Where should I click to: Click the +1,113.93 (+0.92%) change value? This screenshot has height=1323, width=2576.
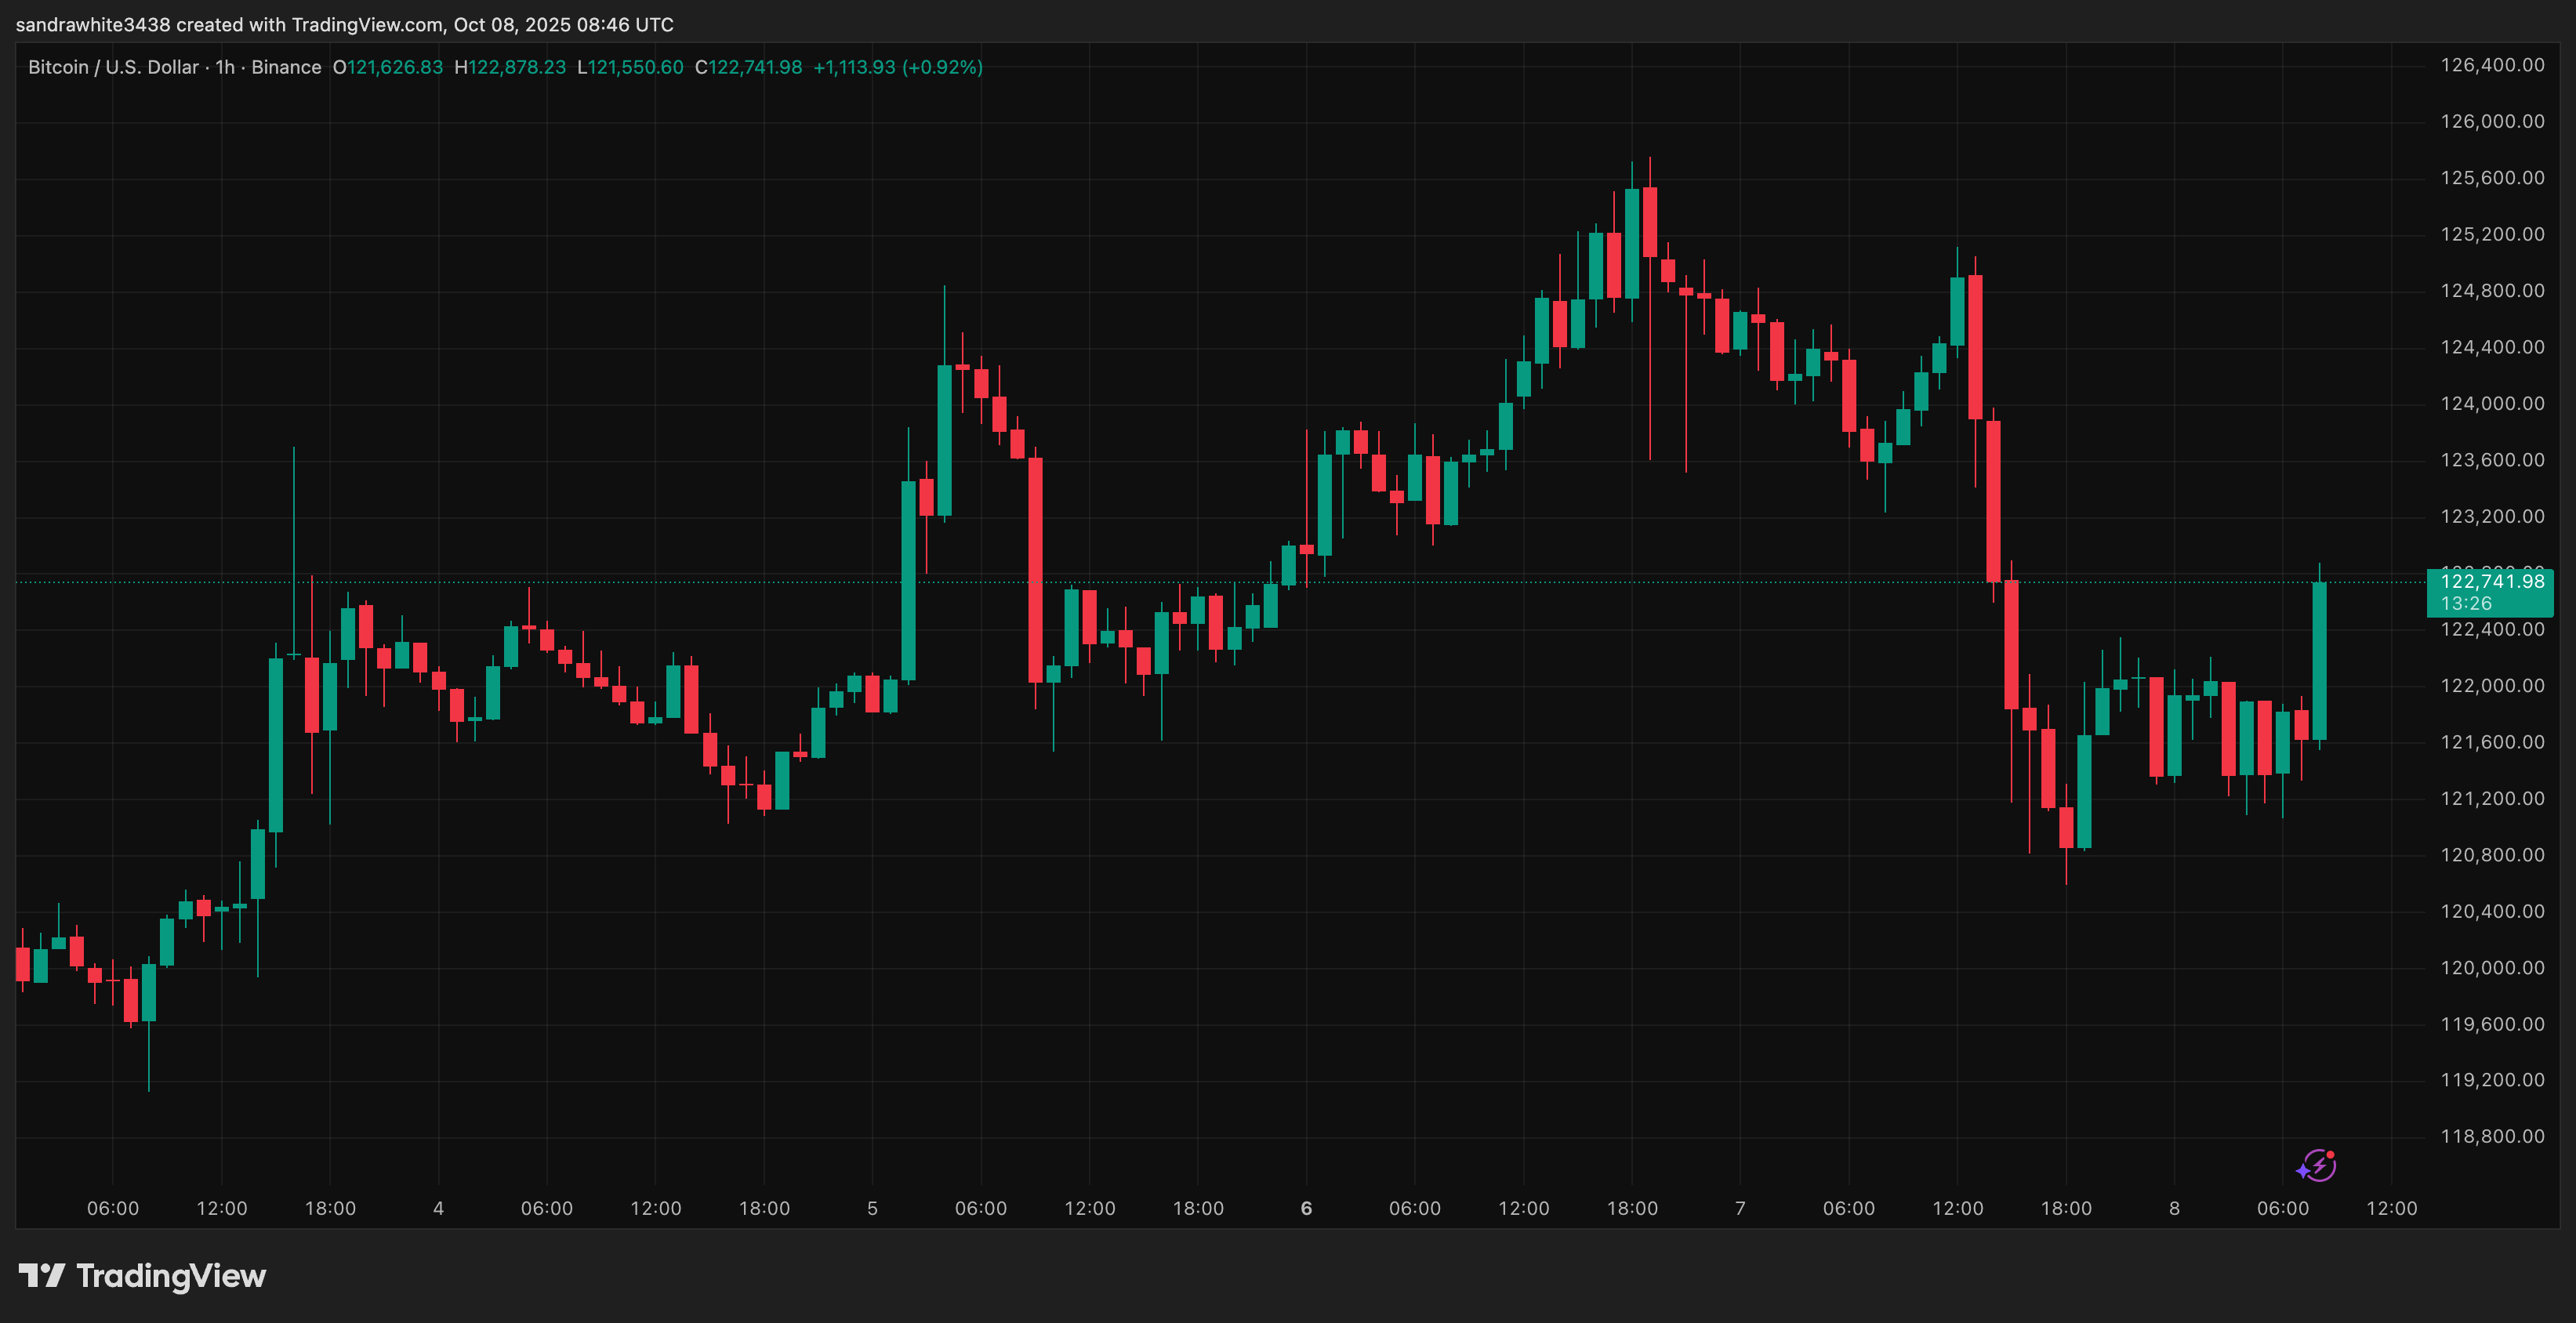coord(898,67)
